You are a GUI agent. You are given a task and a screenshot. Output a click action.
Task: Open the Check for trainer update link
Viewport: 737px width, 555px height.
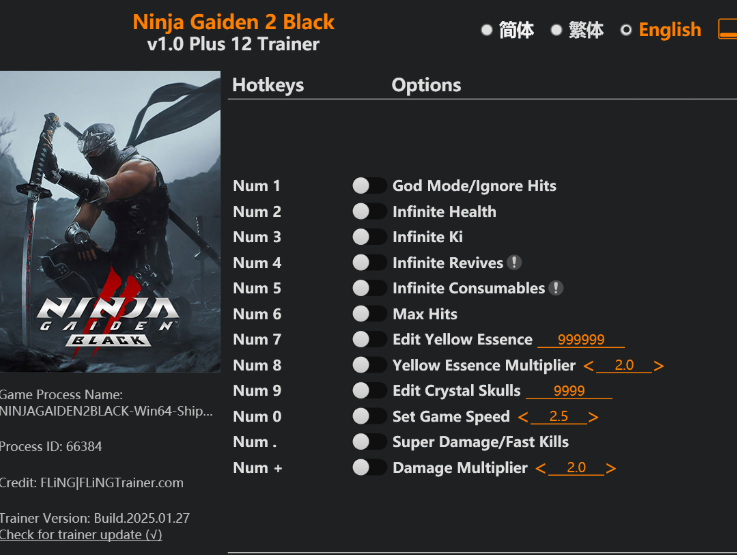(81, 535)
